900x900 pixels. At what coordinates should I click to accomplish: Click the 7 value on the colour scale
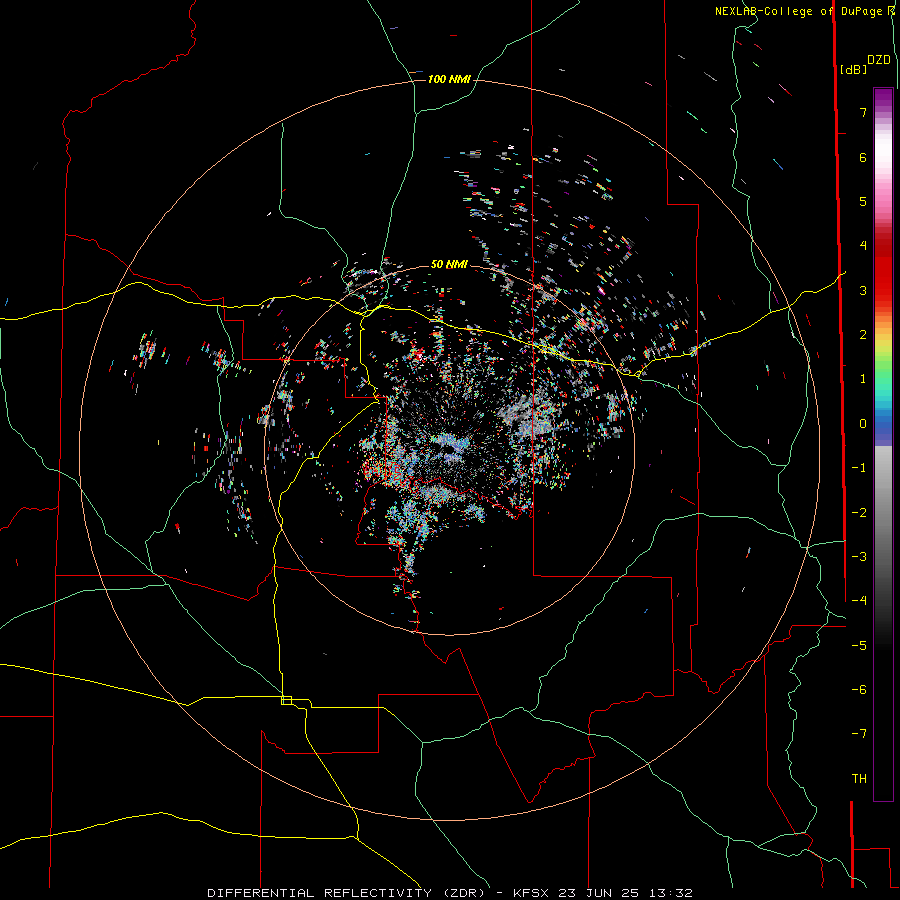[x=863, y=112]
